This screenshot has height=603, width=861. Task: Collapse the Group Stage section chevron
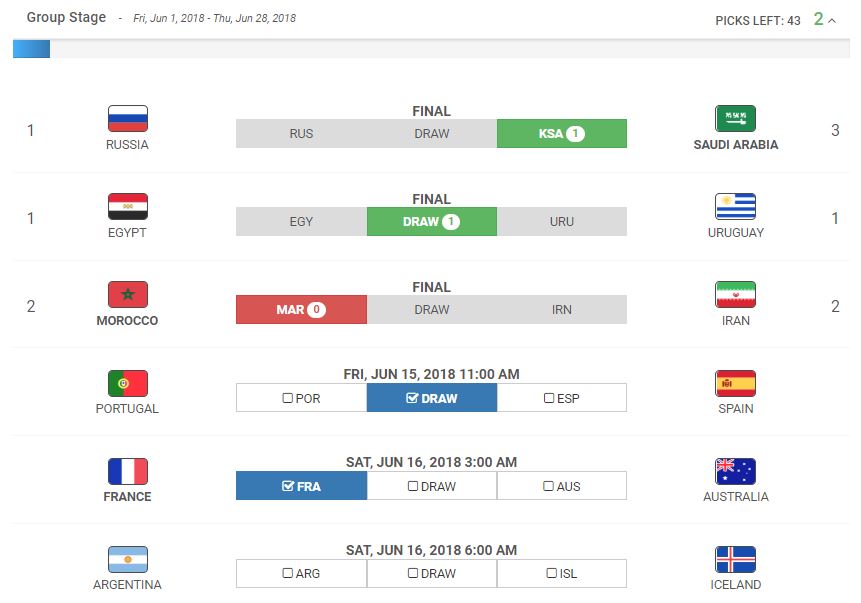click(x=832, y=19)
